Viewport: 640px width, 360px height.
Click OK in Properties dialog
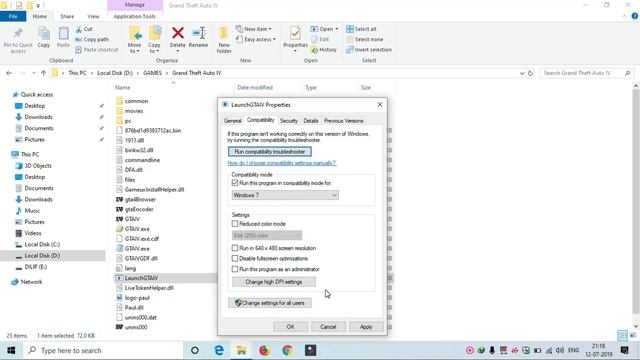(290, 327)
